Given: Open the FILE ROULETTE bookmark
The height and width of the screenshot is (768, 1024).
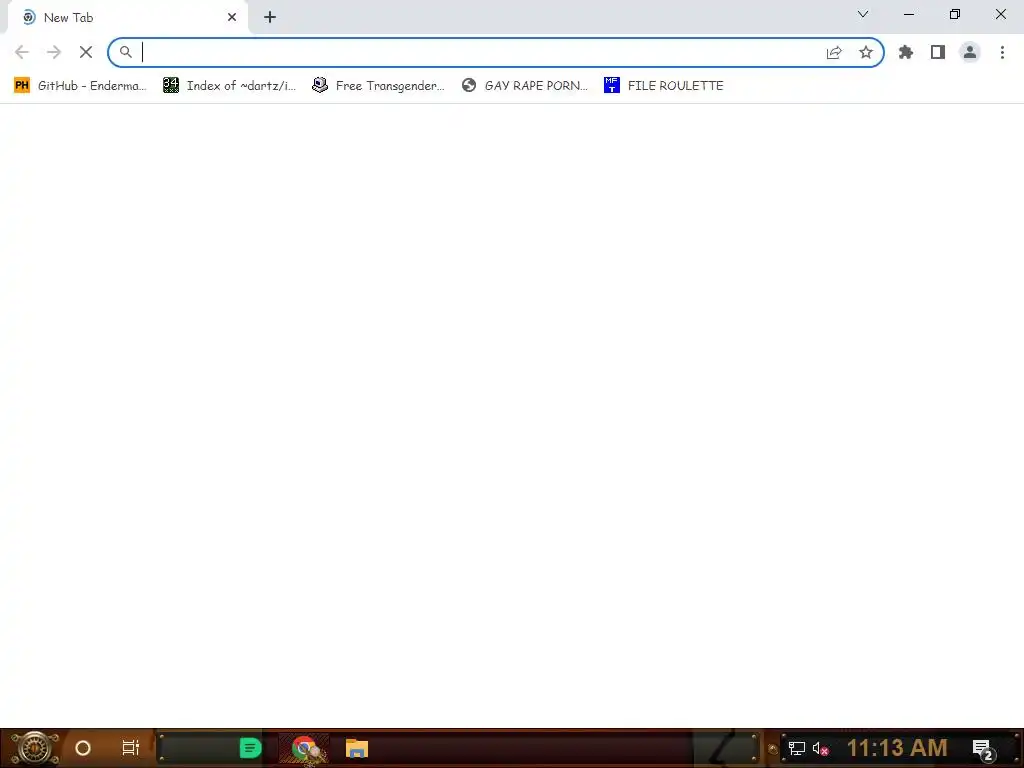Looking at the screenshot, I should [x=664, y=86].
